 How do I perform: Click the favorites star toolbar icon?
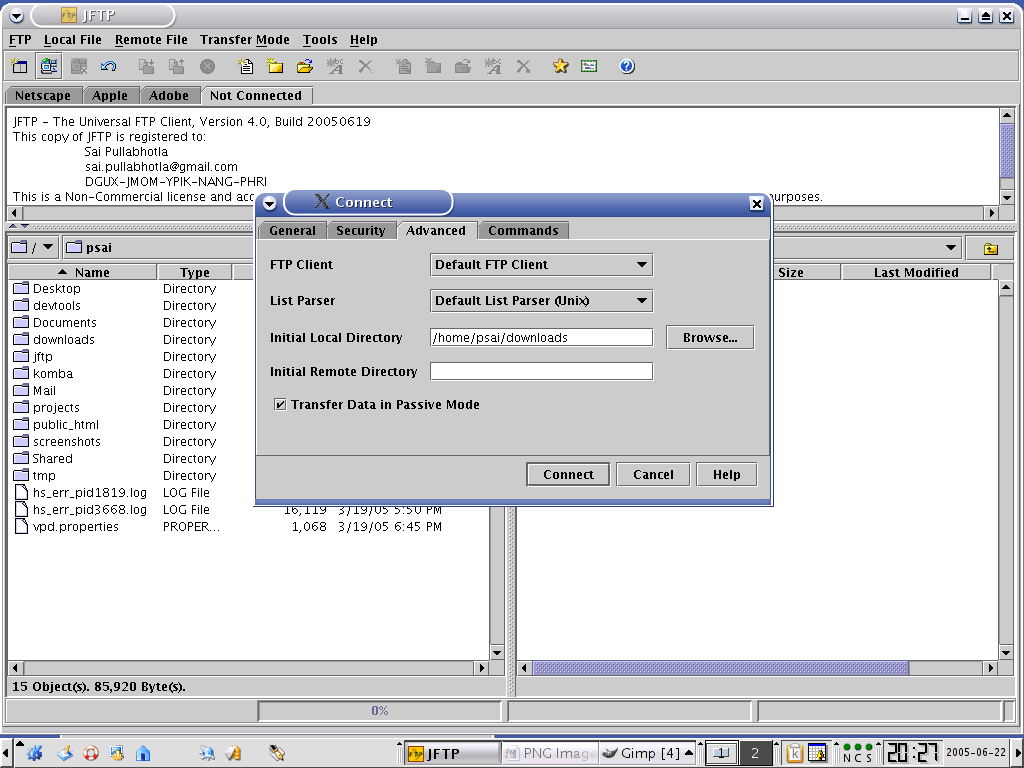click(x=560, y=66)
